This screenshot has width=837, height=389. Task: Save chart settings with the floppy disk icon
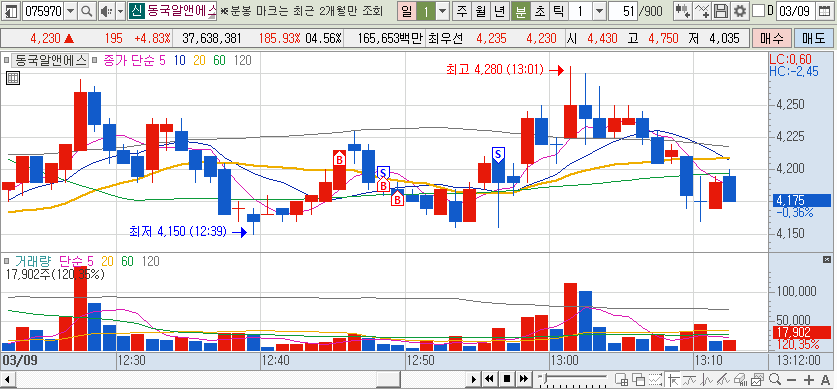(x=721, y=10)
